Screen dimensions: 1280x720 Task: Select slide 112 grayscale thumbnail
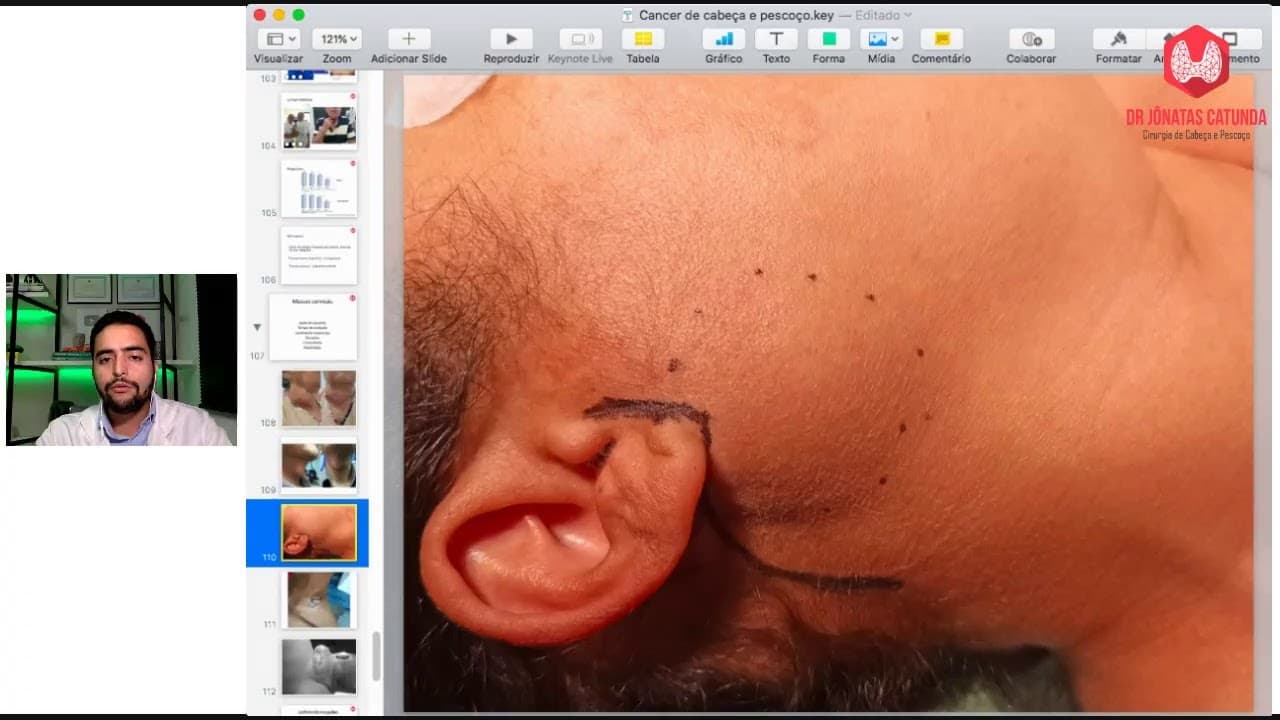pyautogui.click(x=319, y=667)
